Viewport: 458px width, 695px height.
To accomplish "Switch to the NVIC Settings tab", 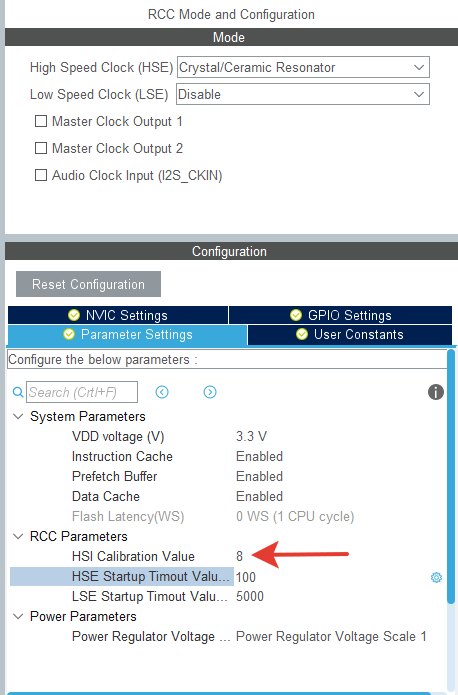I will click(118, 315).
